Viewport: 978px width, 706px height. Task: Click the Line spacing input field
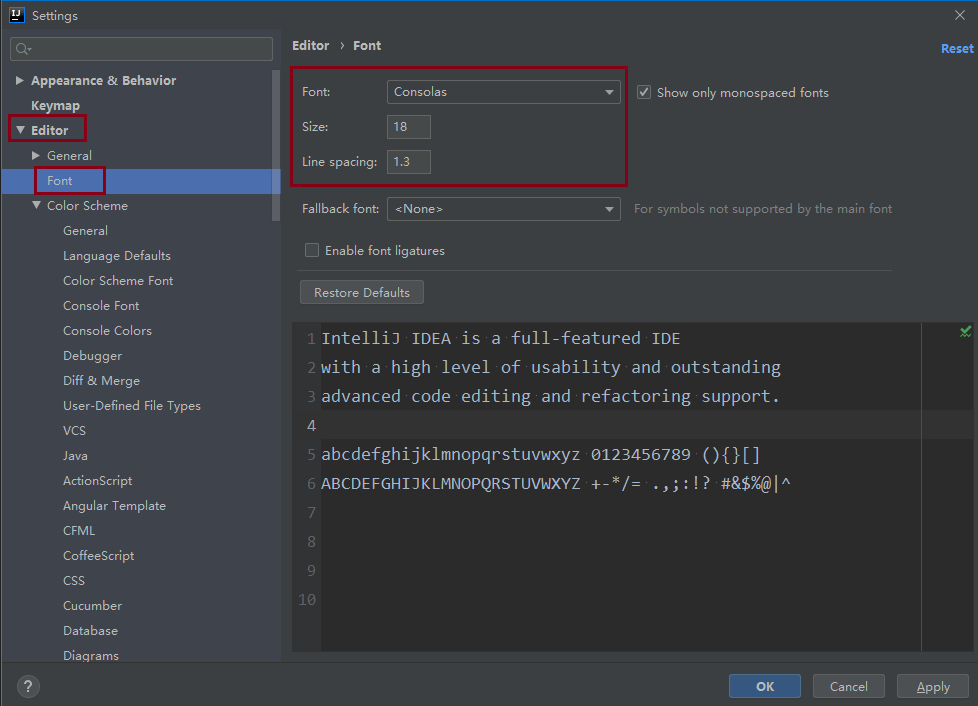[x=409, y=162]
